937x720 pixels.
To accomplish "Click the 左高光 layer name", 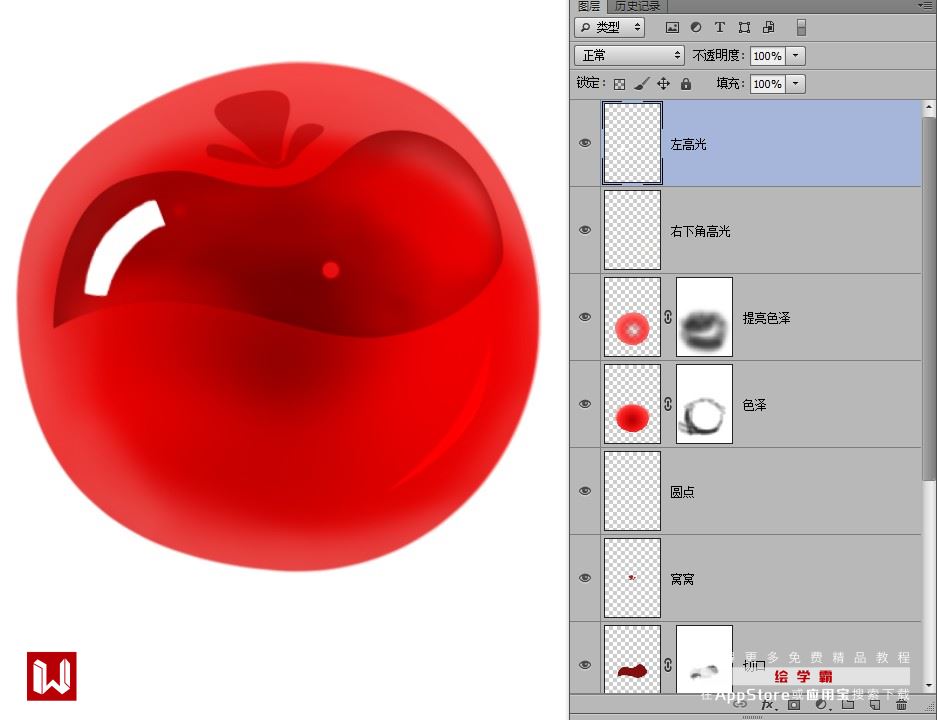I will tap(688, 144).
